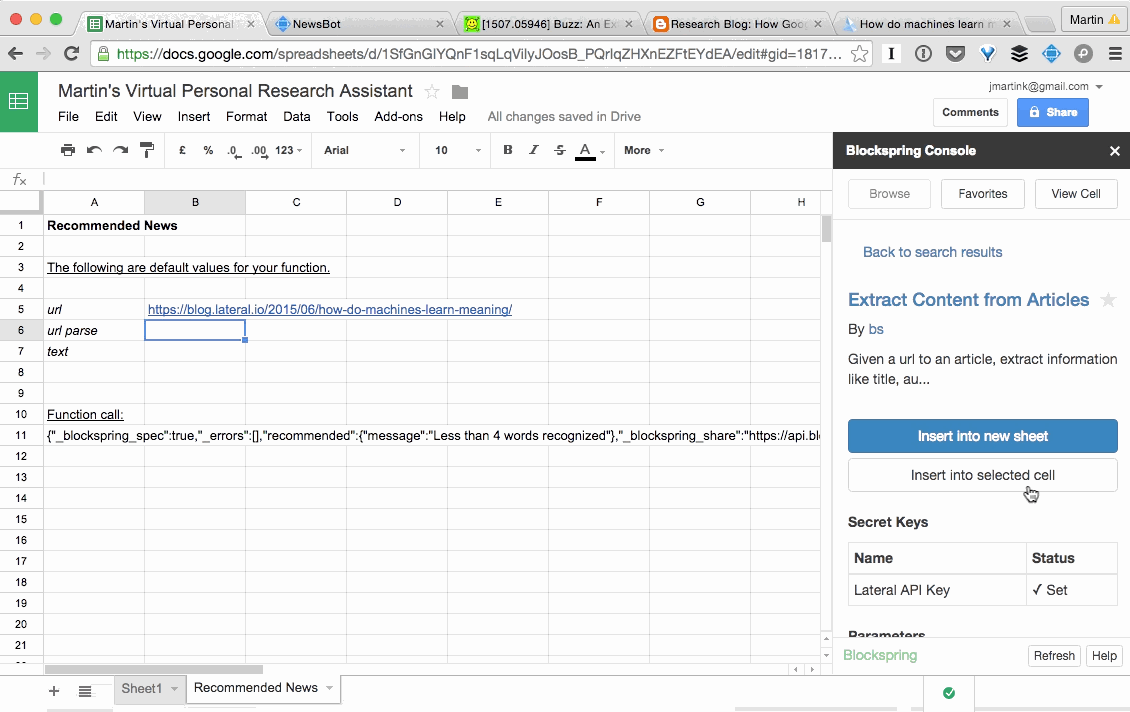The height and width of the screenshot is (712, 1130).
Task: Open Chrome hamburger menu
Action: (1115, 53)
